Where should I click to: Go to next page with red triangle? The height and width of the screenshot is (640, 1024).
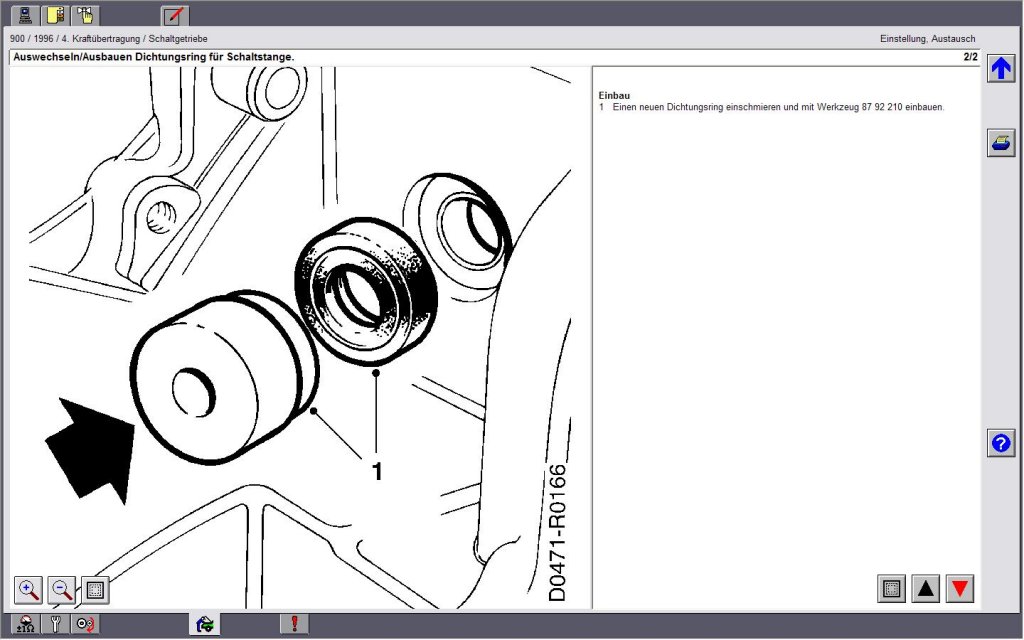point(959,588)
